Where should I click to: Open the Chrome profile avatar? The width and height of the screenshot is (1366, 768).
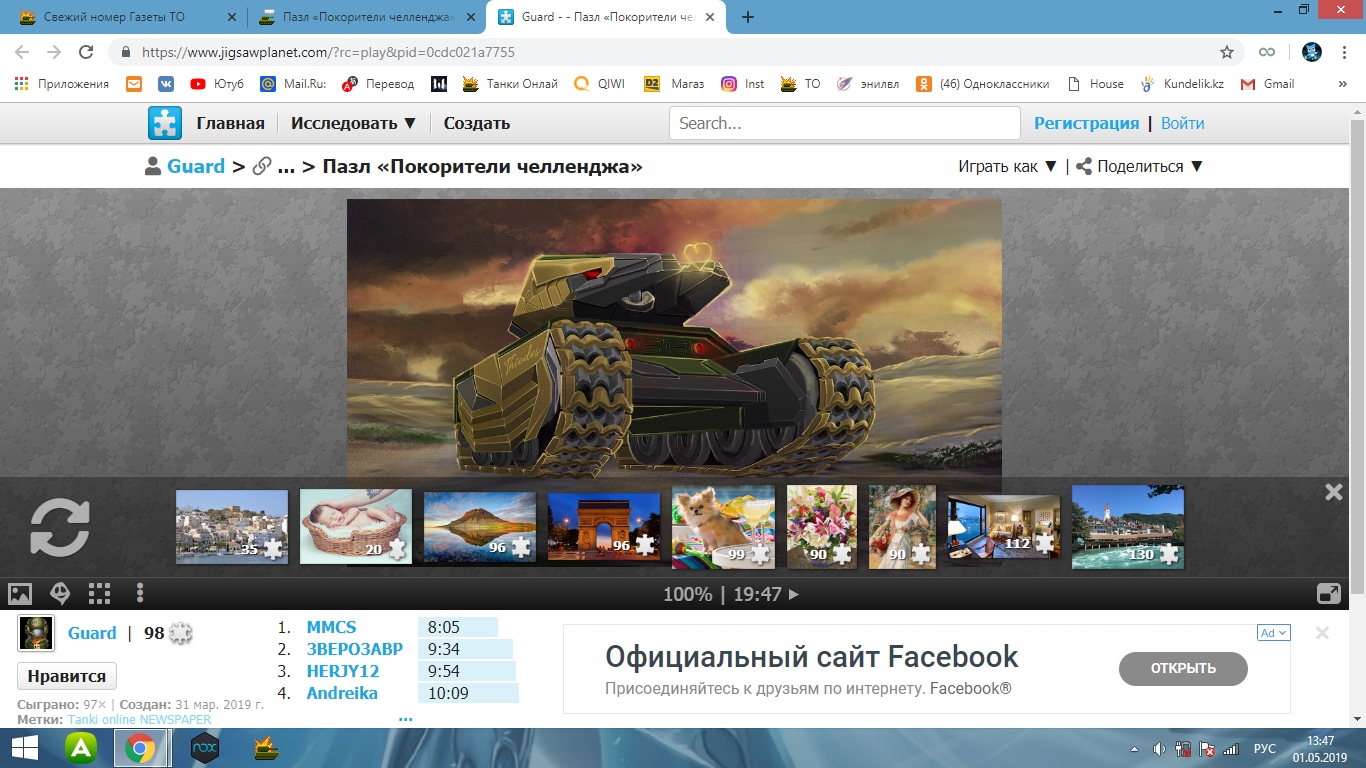click(1312, 52)
